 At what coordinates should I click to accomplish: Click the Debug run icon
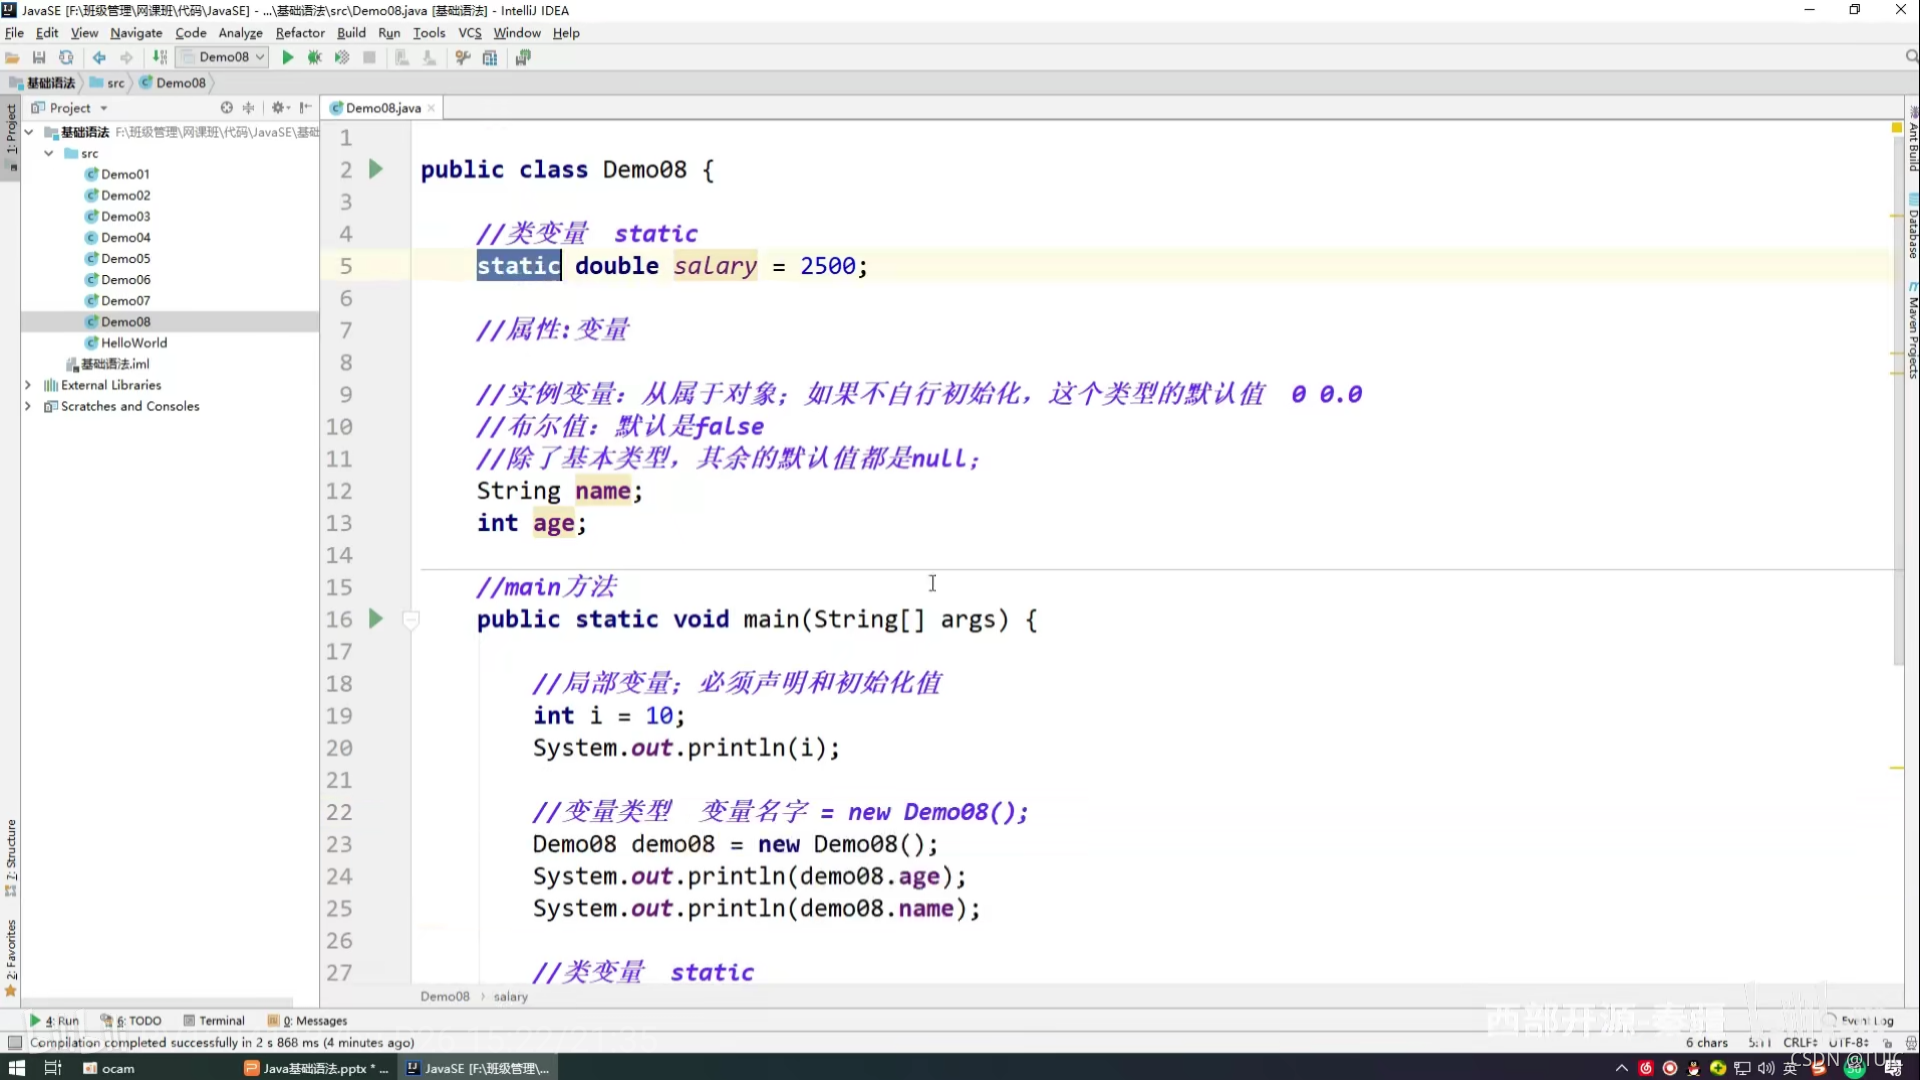(x=314, y=58)
